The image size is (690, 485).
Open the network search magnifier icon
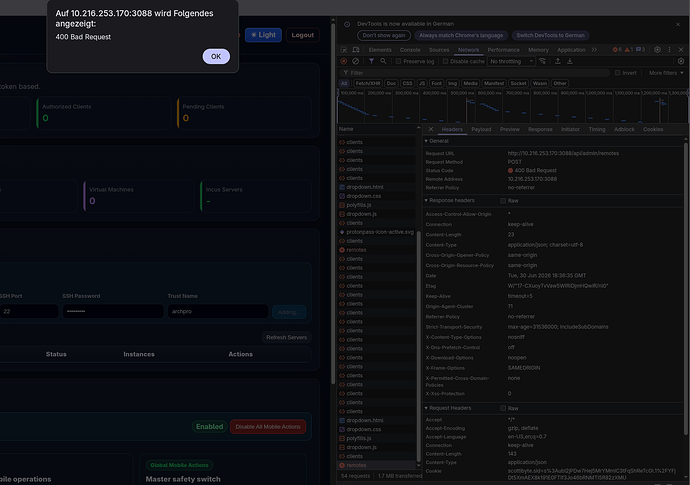point(383,61)
